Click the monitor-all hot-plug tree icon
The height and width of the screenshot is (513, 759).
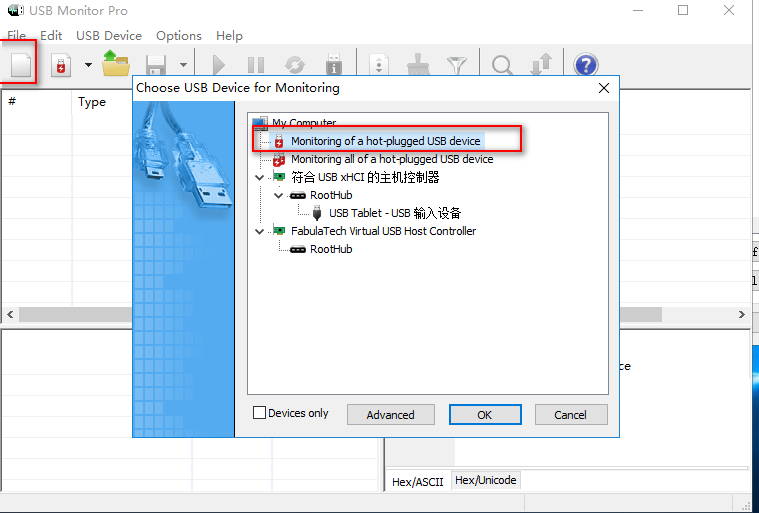point(279,159)
